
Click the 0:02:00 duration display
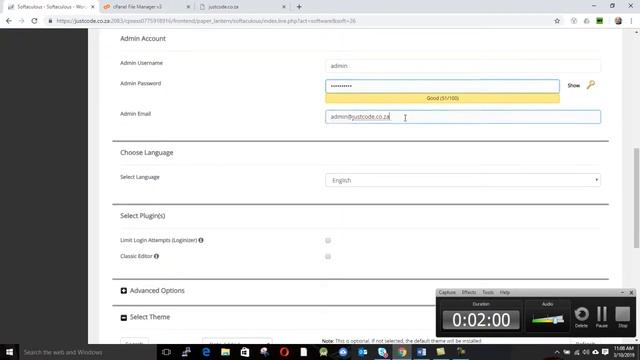click(x=481, y=320)
